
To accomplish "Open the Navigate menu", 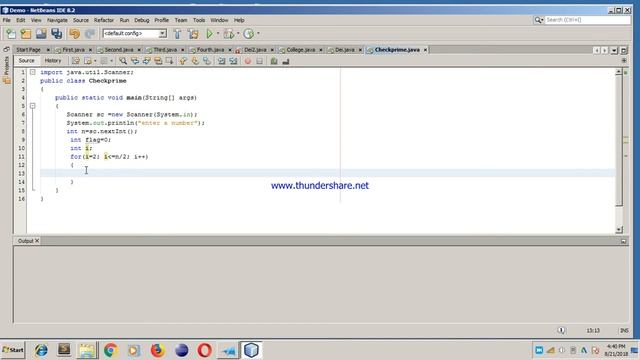I will [57, 20].
